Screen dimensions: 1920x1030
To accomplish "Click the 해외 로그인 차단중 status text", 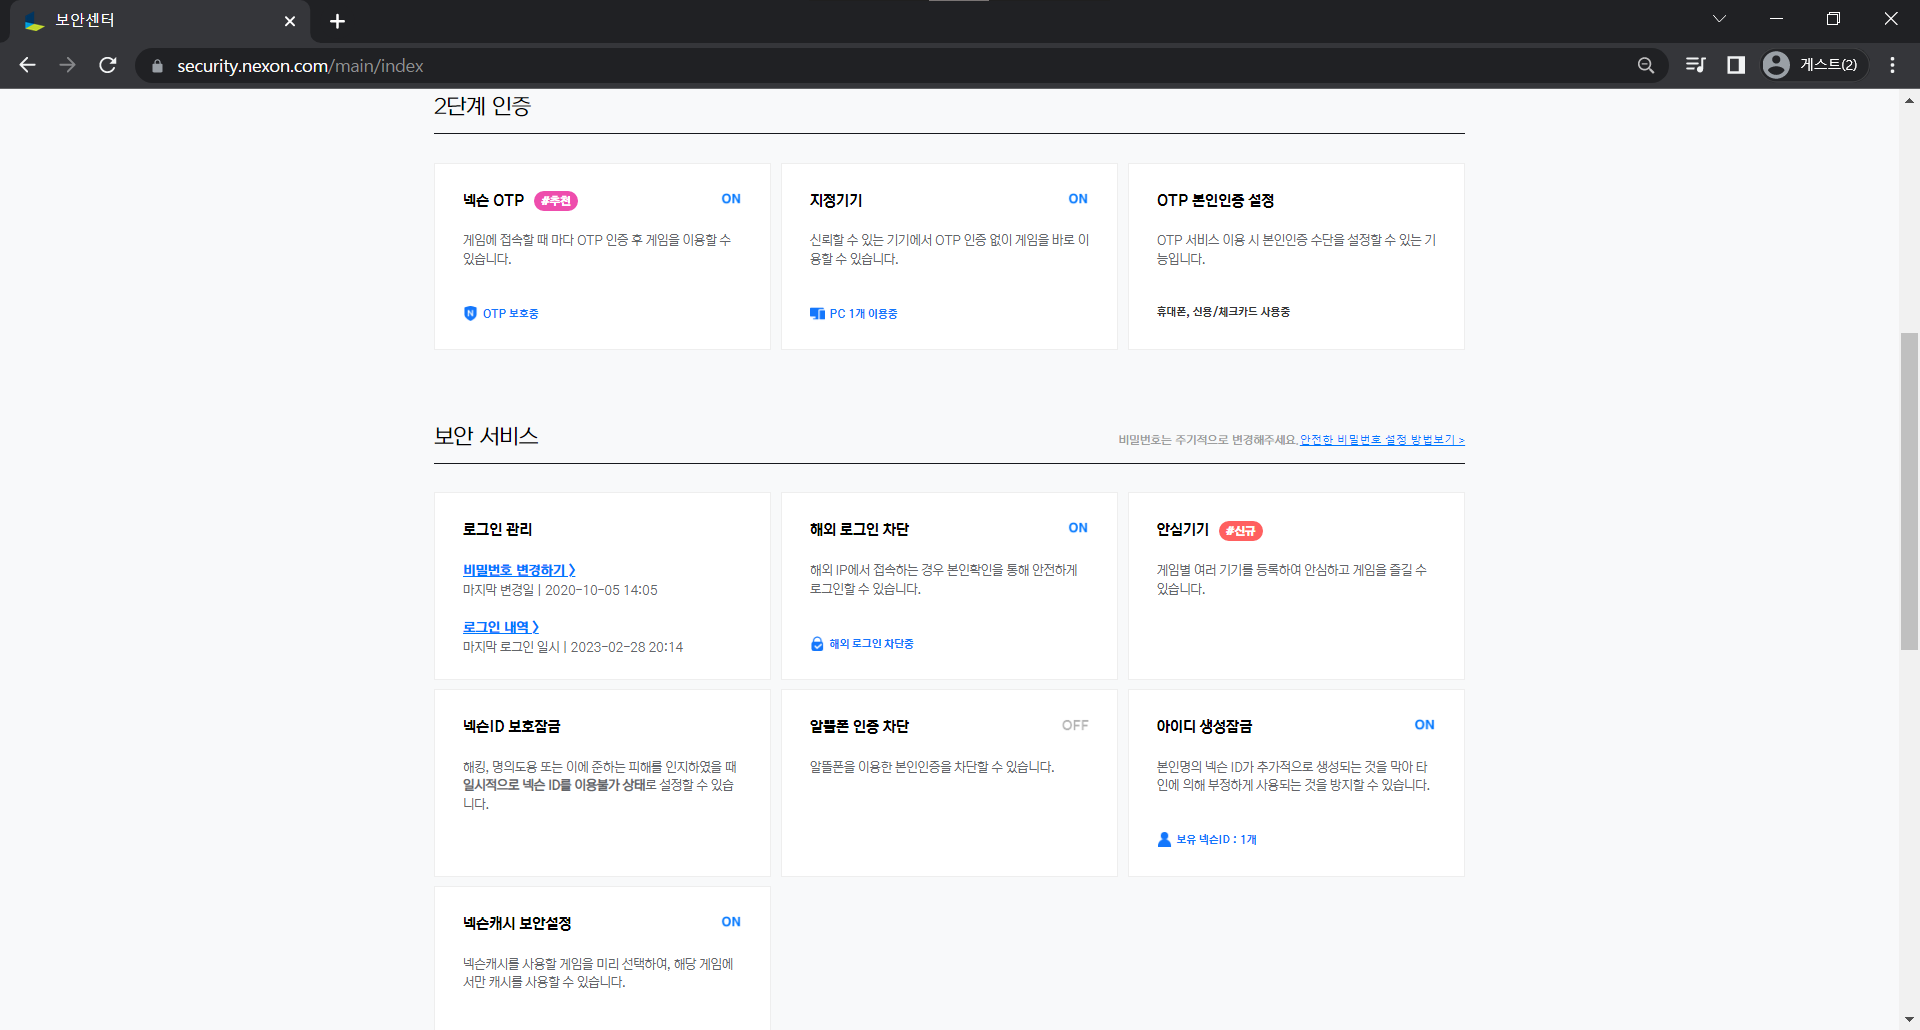I will point(871,644).
